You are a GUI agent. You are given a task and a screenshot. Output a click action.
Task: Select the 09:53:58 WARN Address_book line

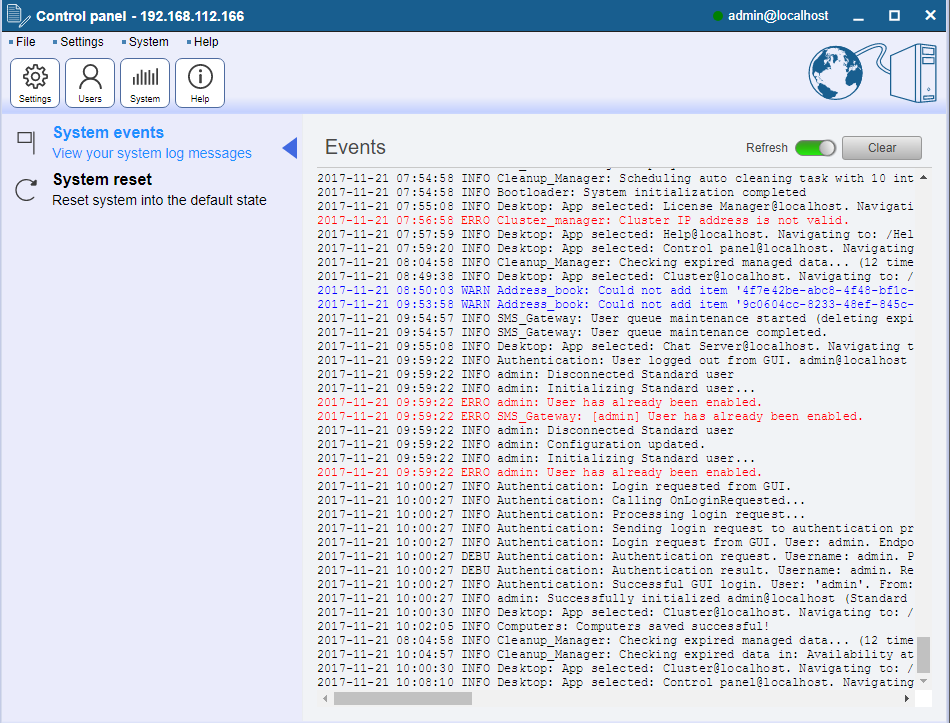(616, 304)
